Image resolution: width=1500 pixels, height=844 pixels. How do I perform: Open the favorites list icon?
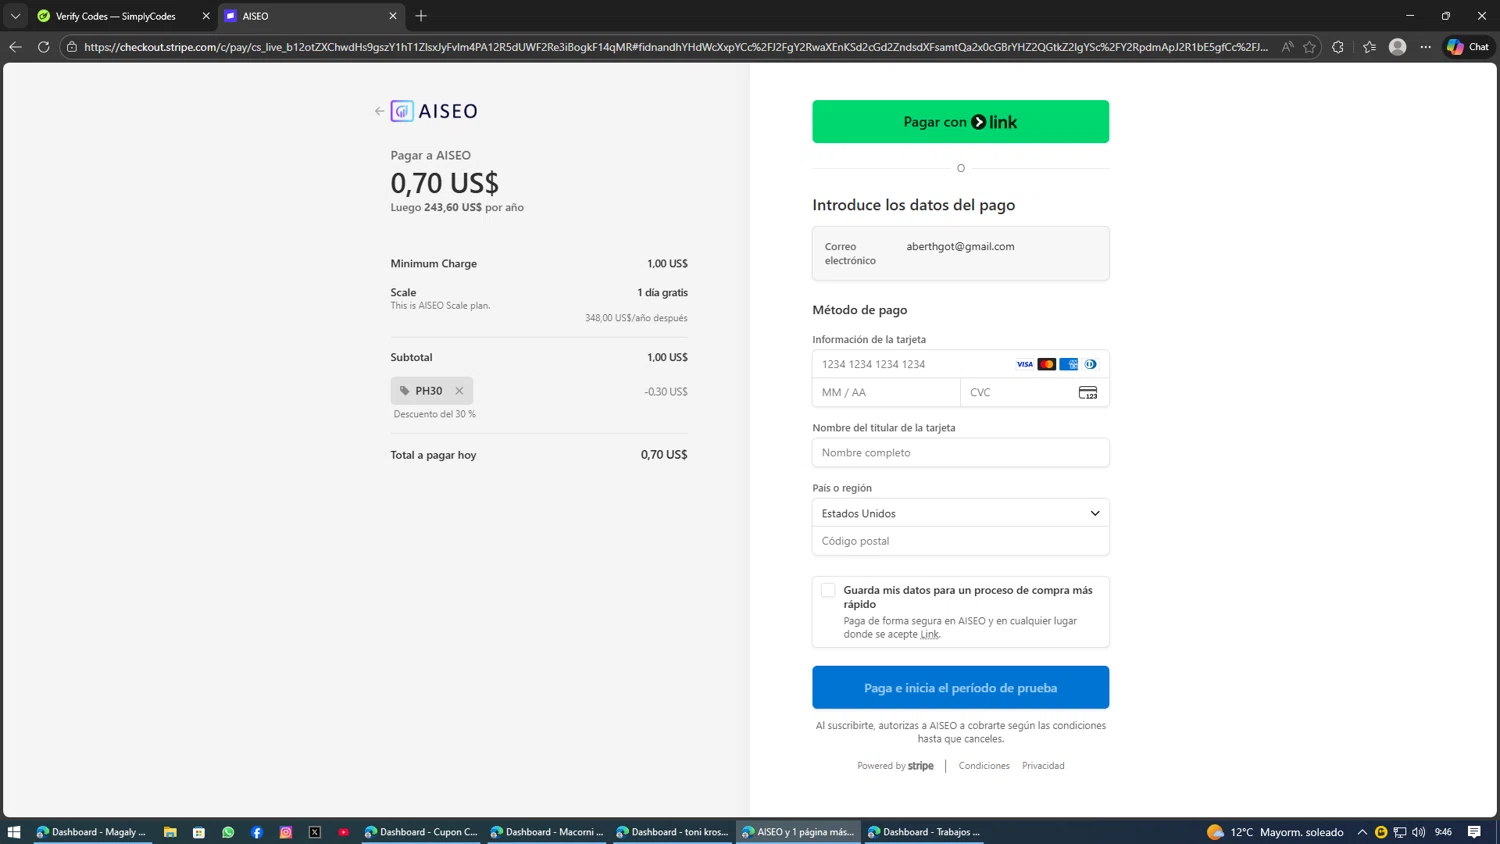coord(1369,47)
